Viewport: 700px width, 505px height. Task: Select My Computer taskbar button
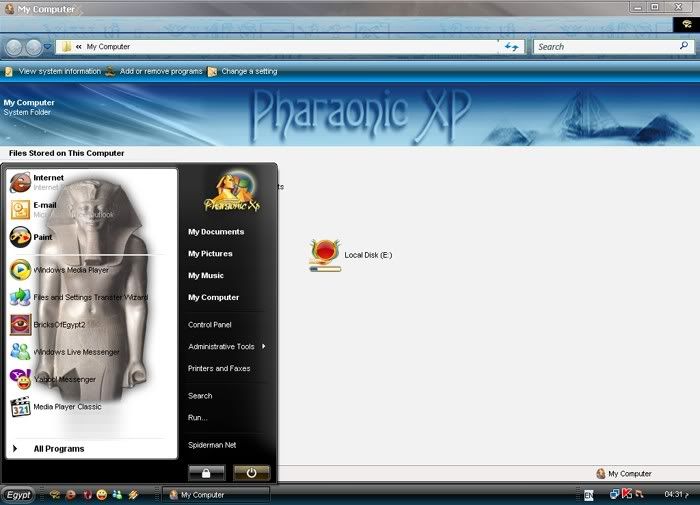click(x=216, y=495)
